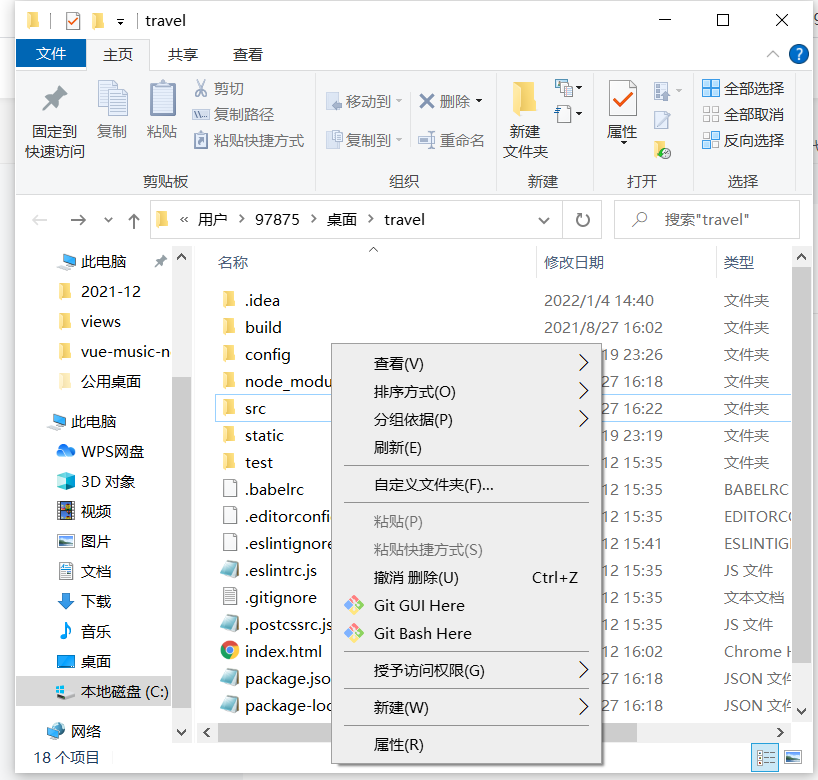Open the recent locations dropdown arrow
This screenshot has width=818, height=780.
108,220
